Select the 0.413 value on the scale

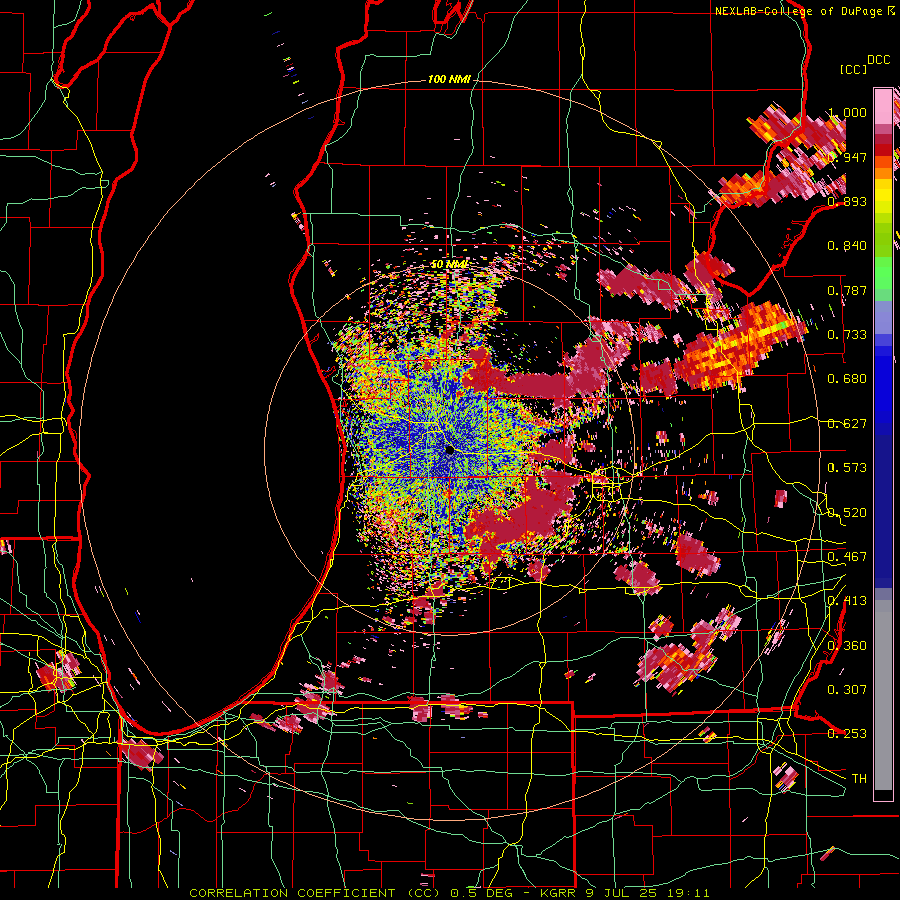click(x=847, y=601)
